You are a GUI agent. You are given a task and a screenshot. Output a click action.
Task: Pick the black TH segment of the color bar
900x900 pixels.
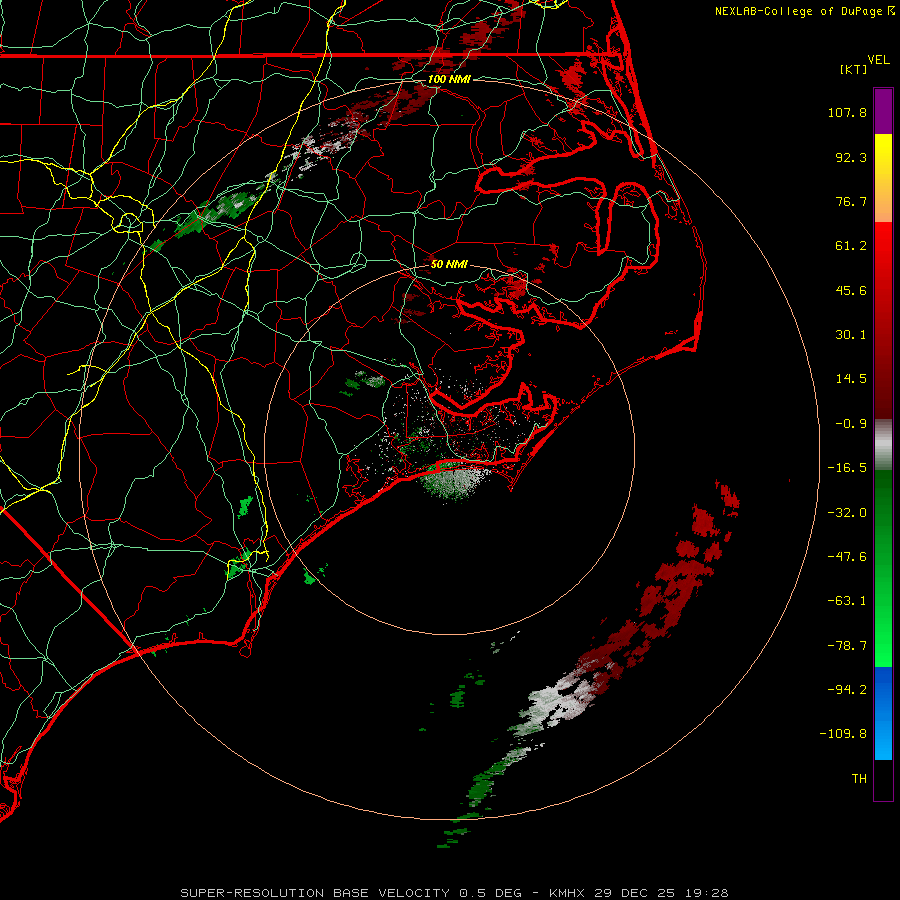883,779
